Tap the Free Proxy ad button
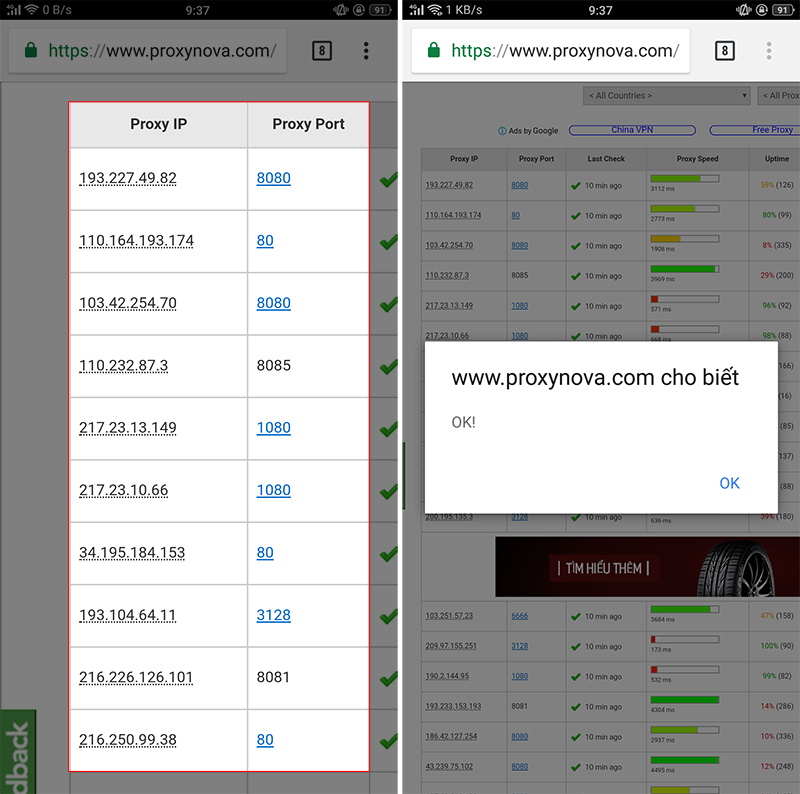Screen dimensions: 800x794 click(755, 130)
